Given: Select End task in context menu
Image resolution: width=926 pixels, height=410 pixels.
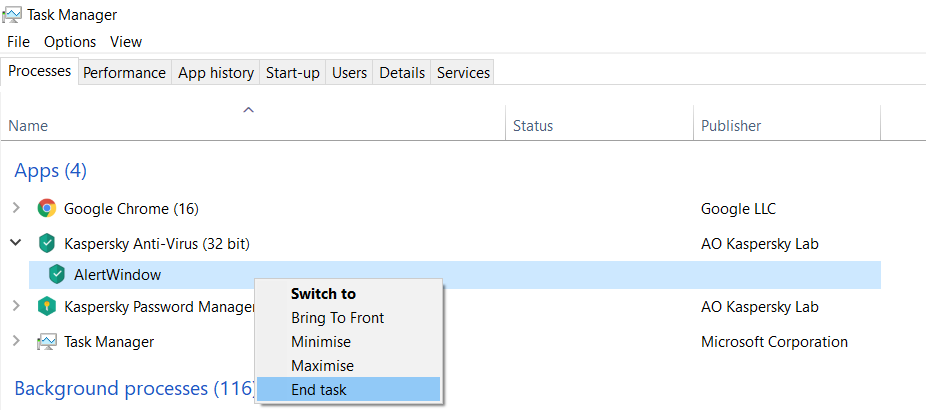Looking at the screenshot, I should tap(319, 390).
